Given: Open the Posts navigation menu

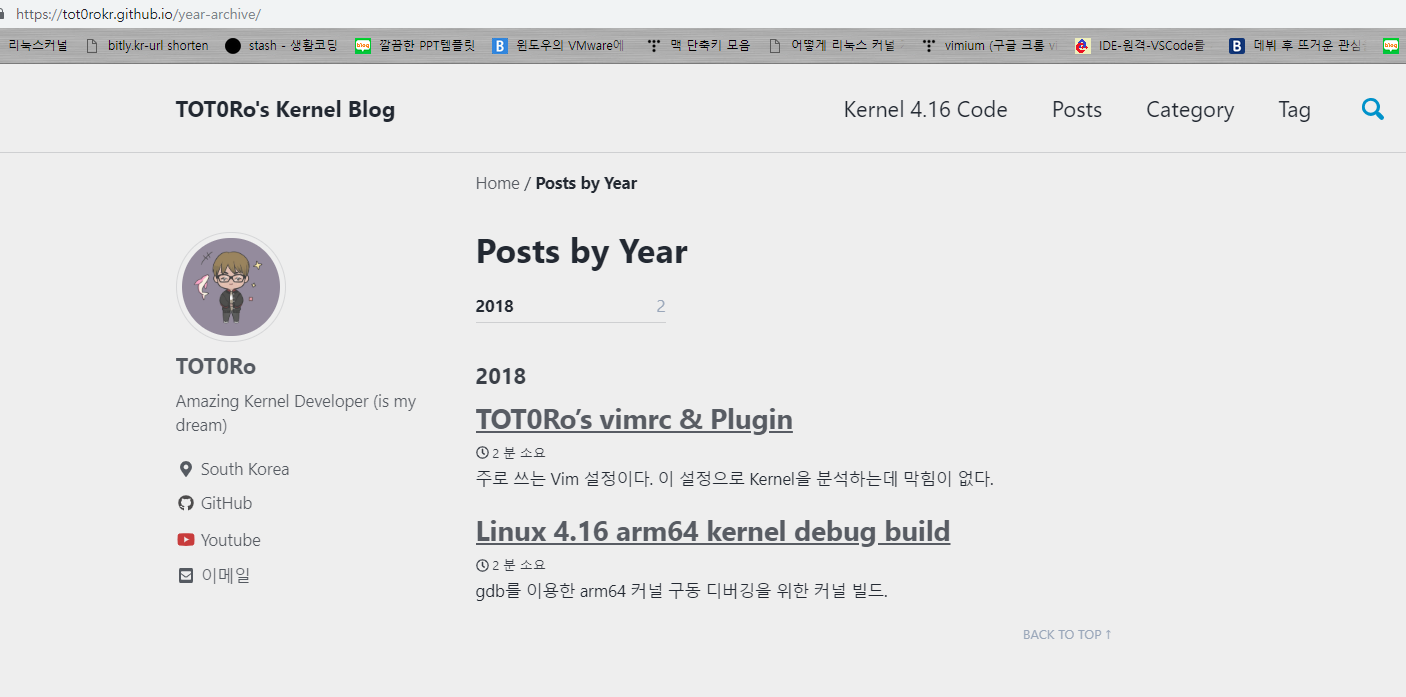Looking at the screenshot, I should pos(1076,109).
